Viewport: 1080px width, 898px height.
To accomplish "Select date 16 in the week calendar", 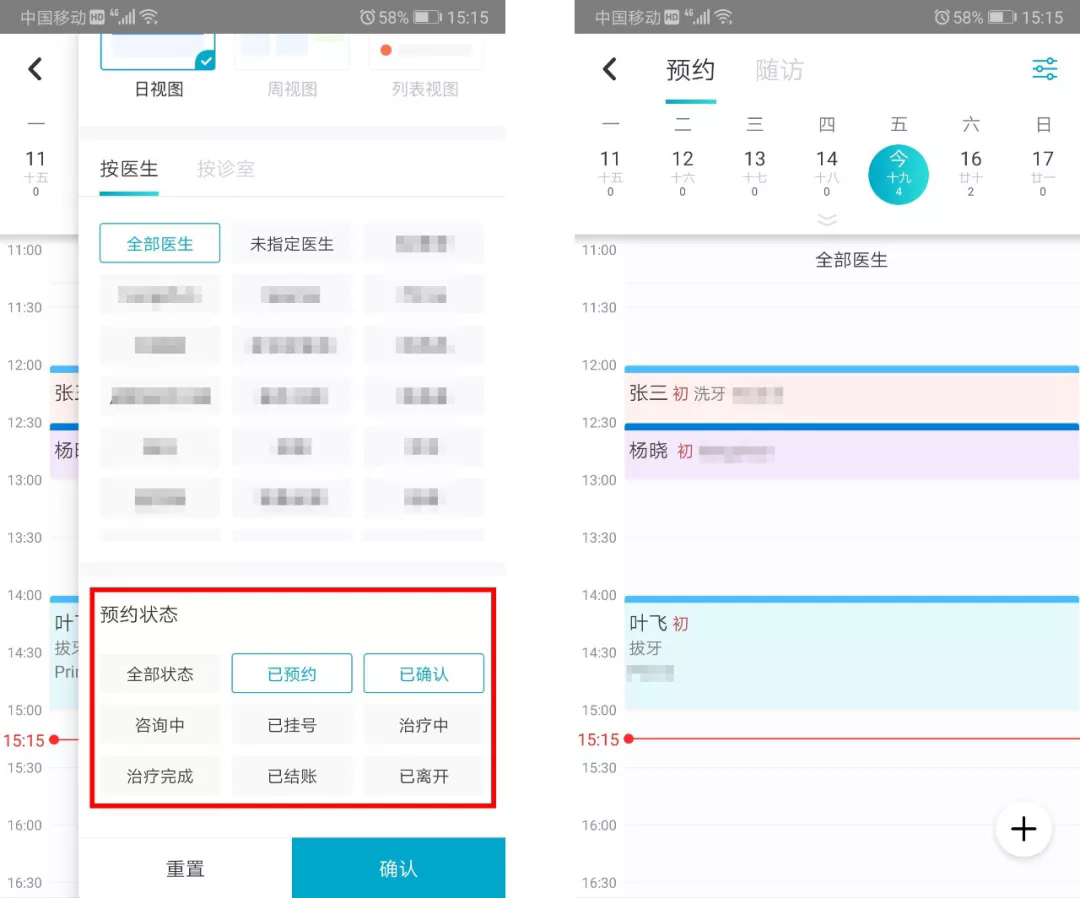I will [970, 173].
